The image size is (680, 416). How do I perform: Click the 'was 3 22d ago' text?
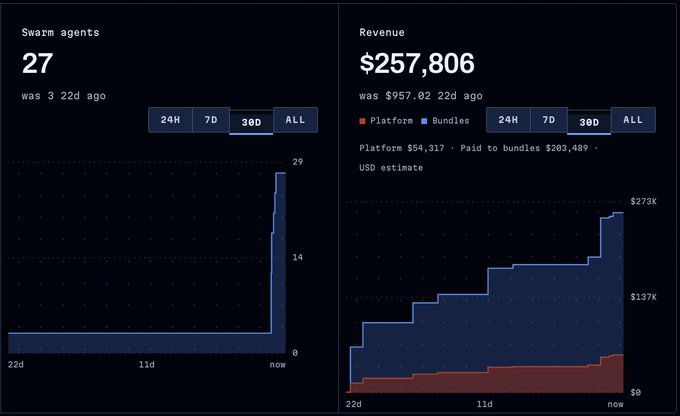pyautogui.click(x=64, y=96)
